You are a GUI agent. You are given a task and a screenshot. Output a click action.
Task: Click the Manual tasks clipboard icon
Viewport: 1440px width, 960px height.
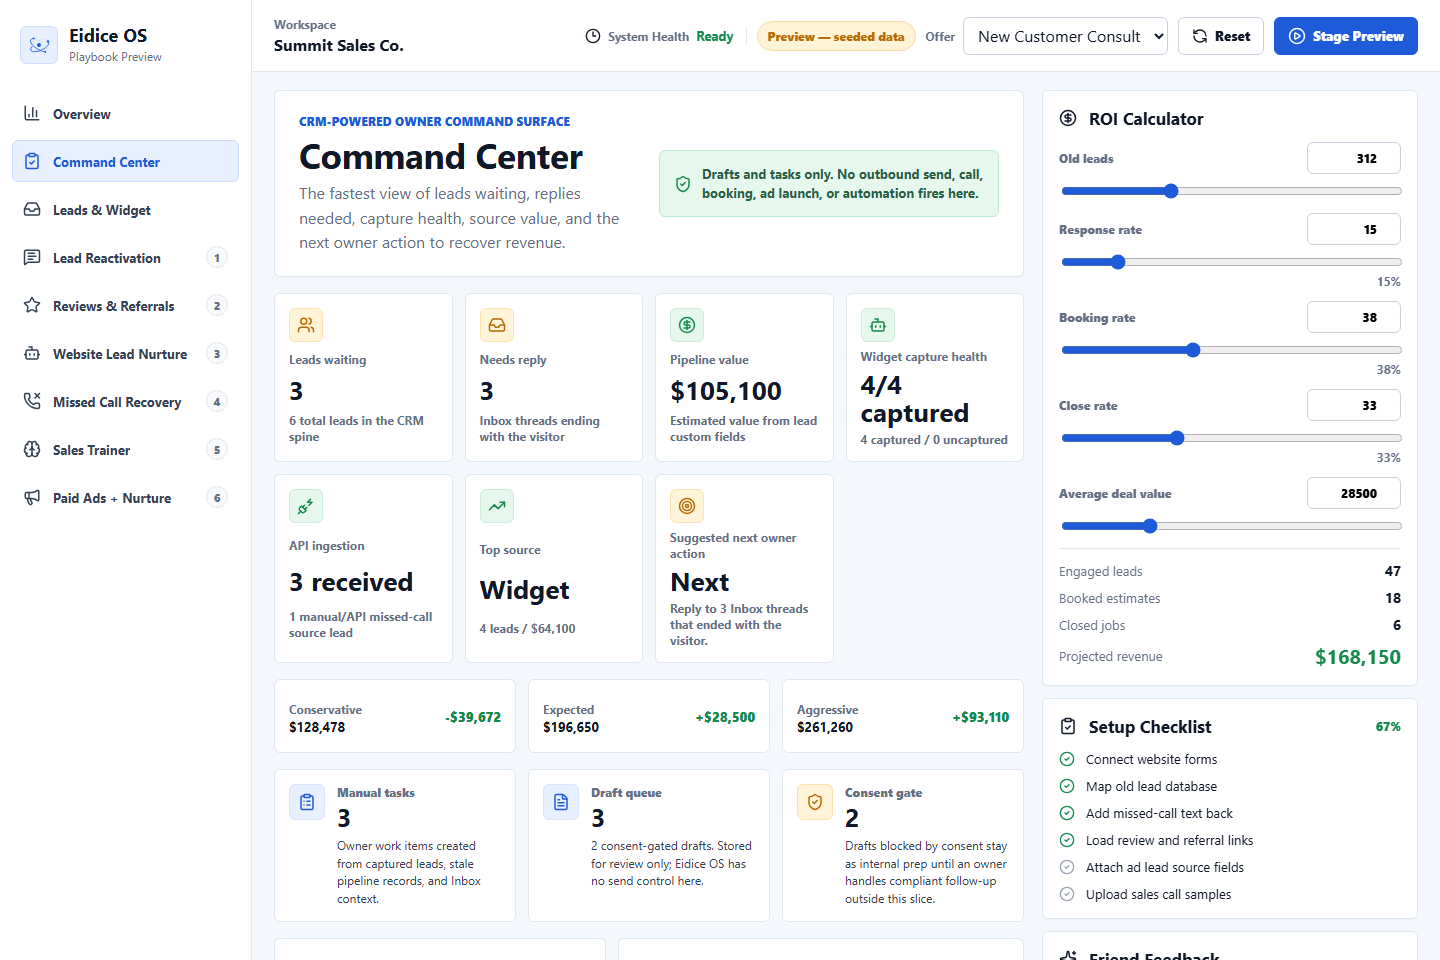(x=307, y=802)
